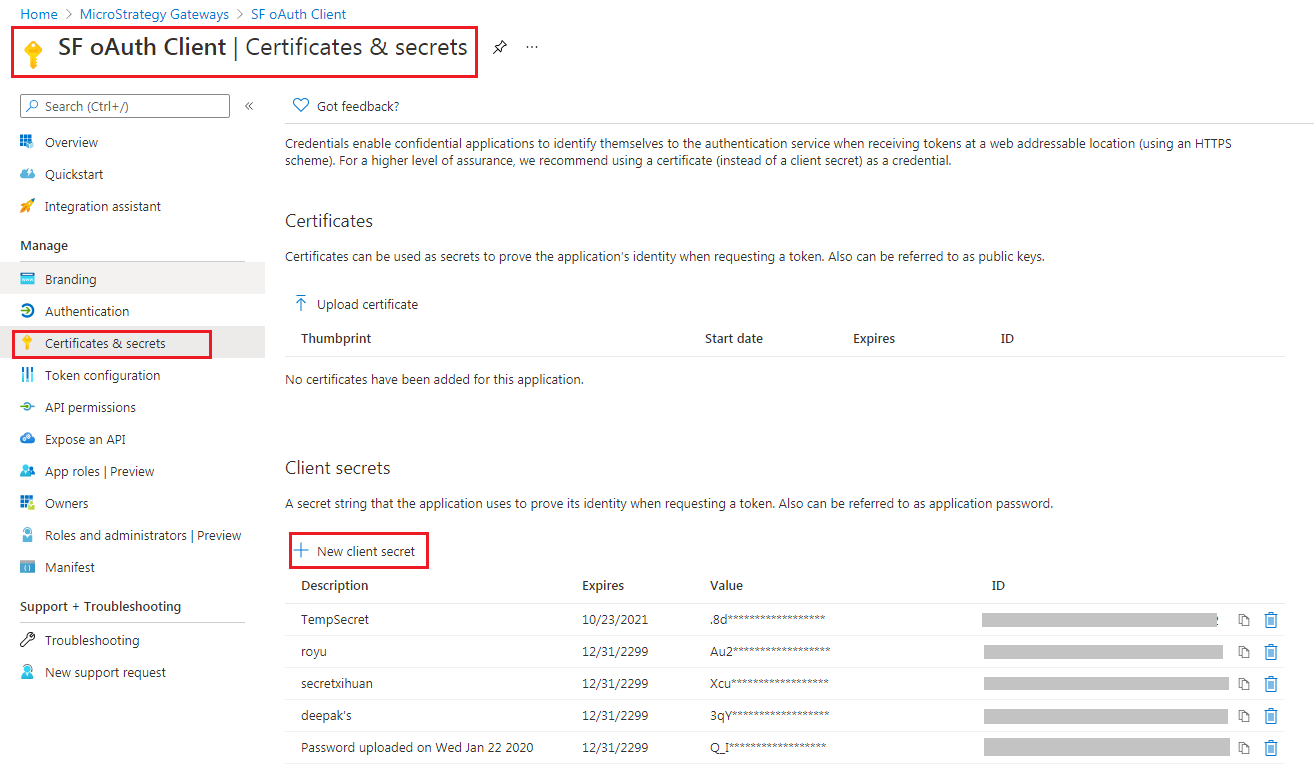Viewport: 1314px width, 777px height.
Task: Copy the deepak's secret ID
Action: [x=1244, y=716]
